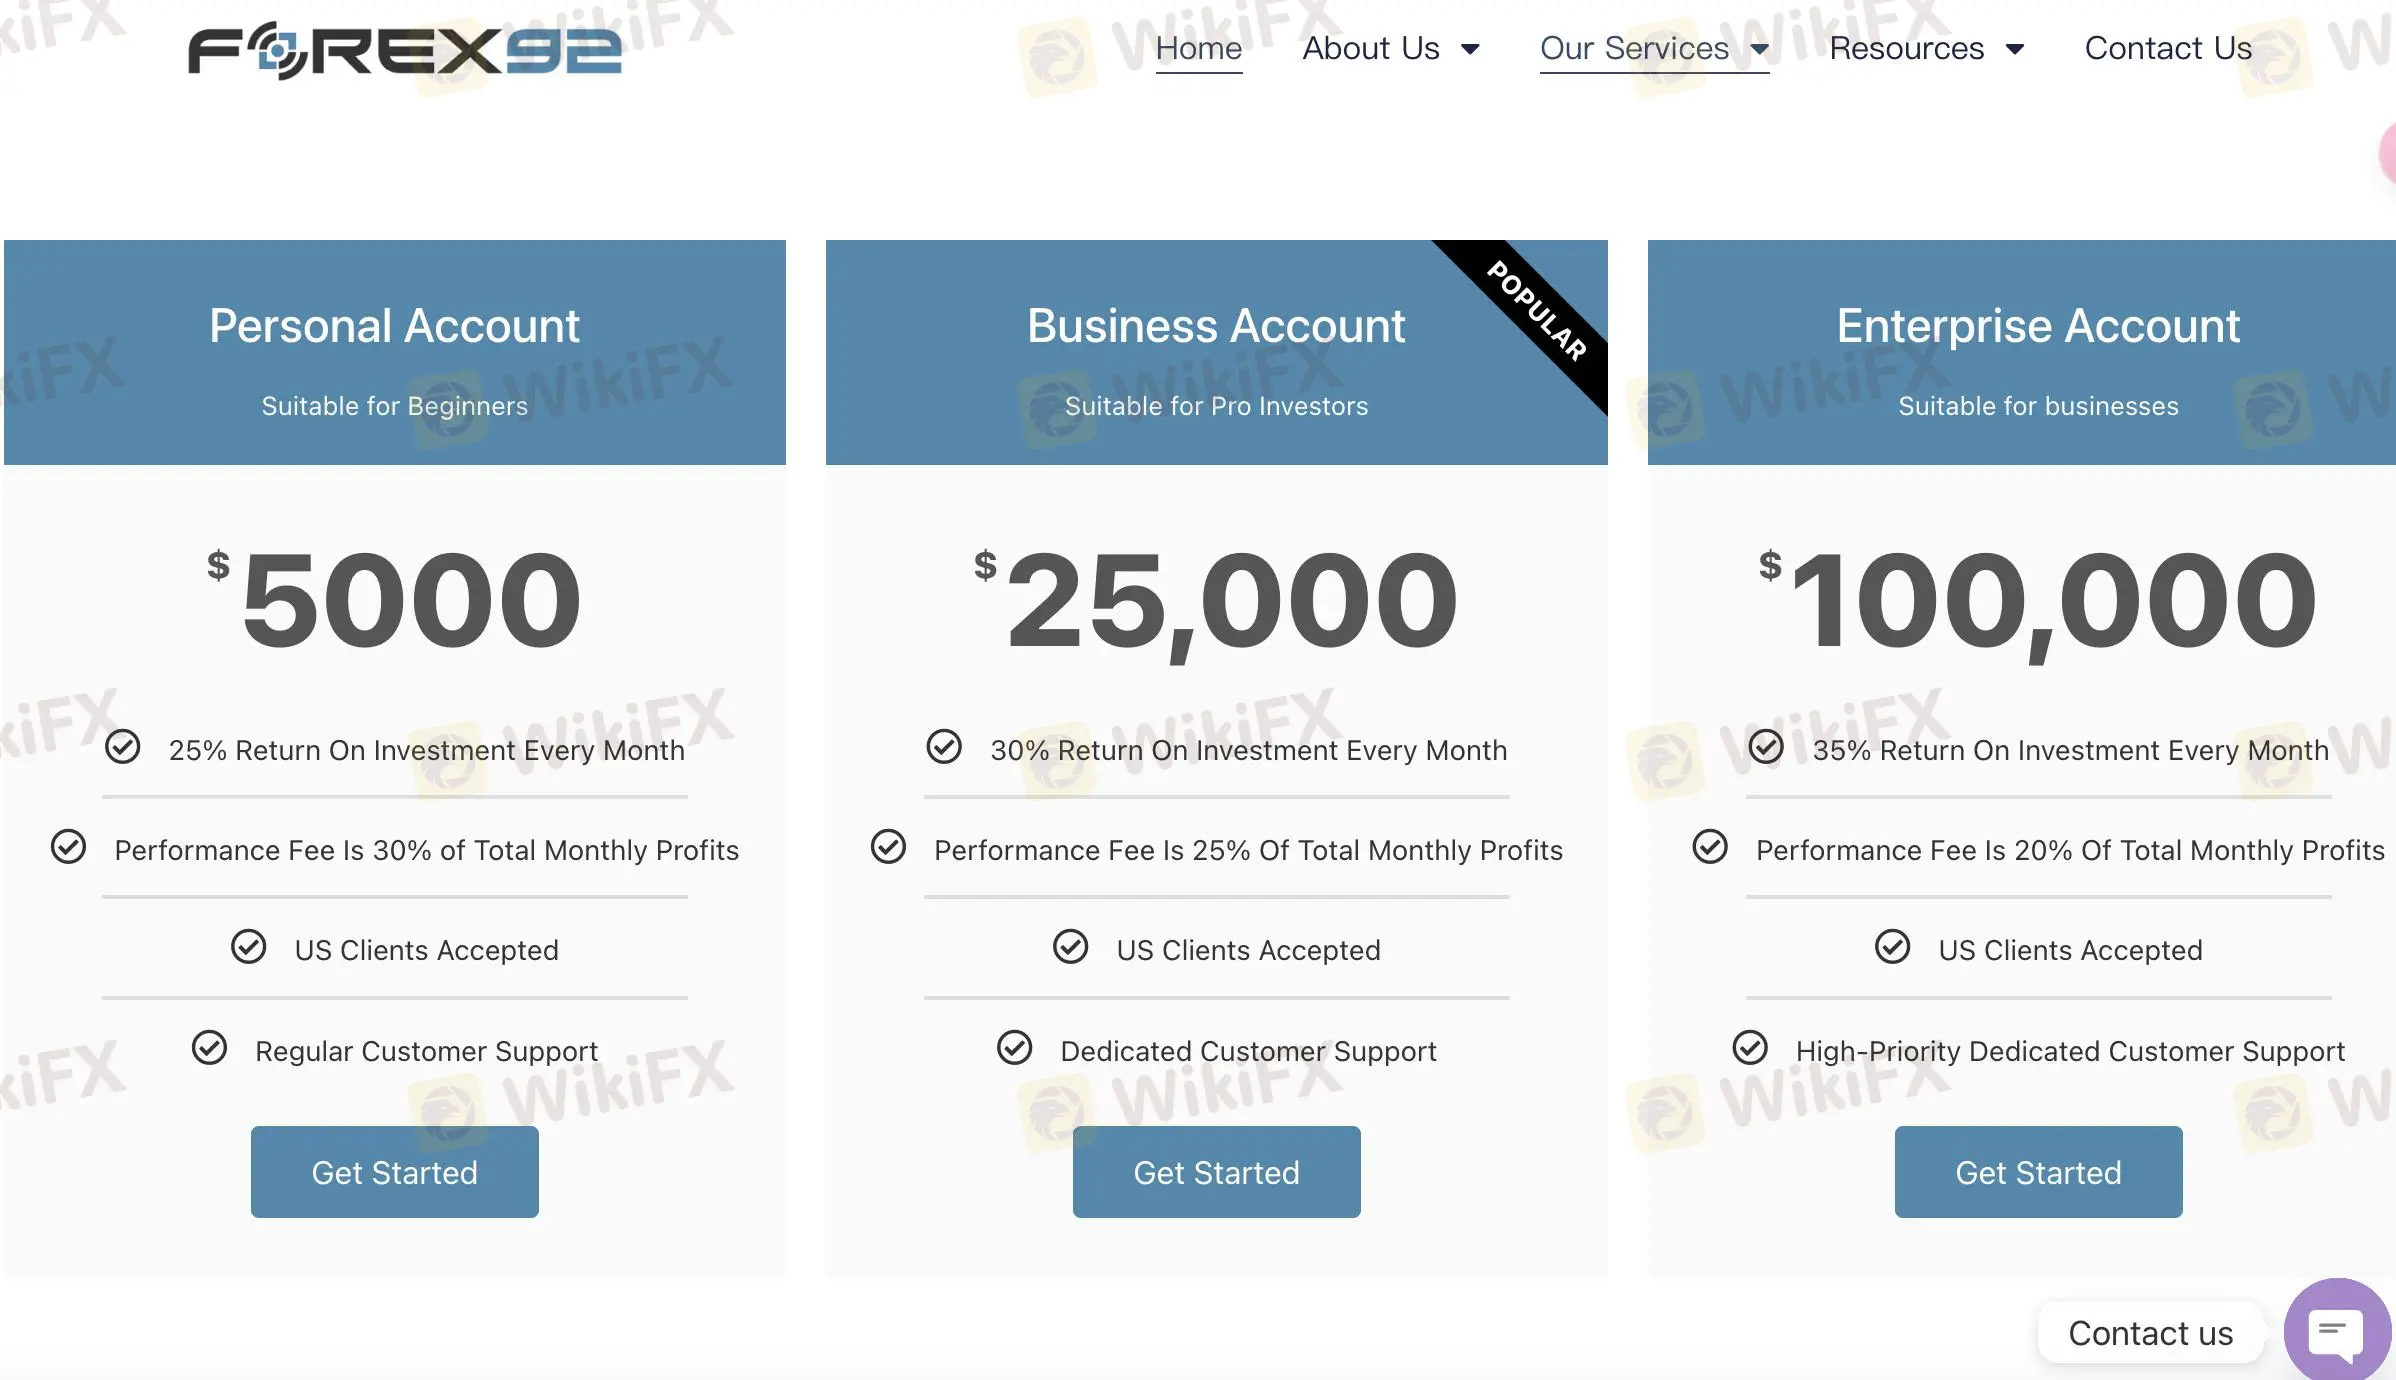Click checkmark beside Regular Customer Support
The width and height of the screenshot is (2396, 1380).
click(210, 1048)
